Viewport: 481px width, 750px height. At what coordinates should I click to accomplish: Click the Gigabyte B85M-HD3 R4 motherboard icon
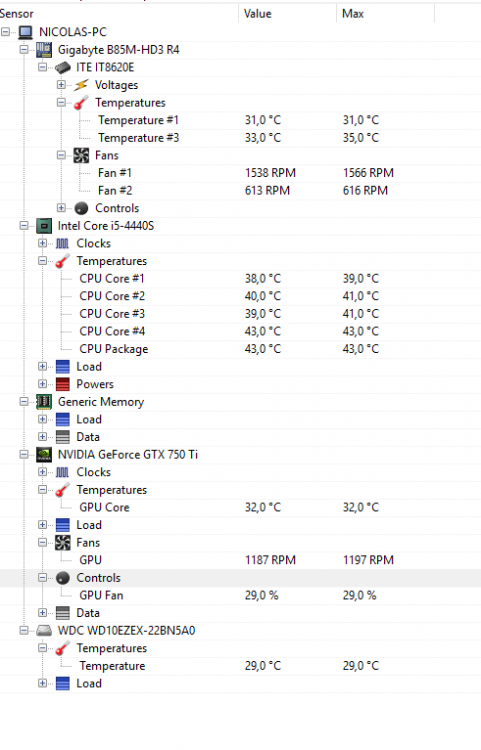coord(44,50)
